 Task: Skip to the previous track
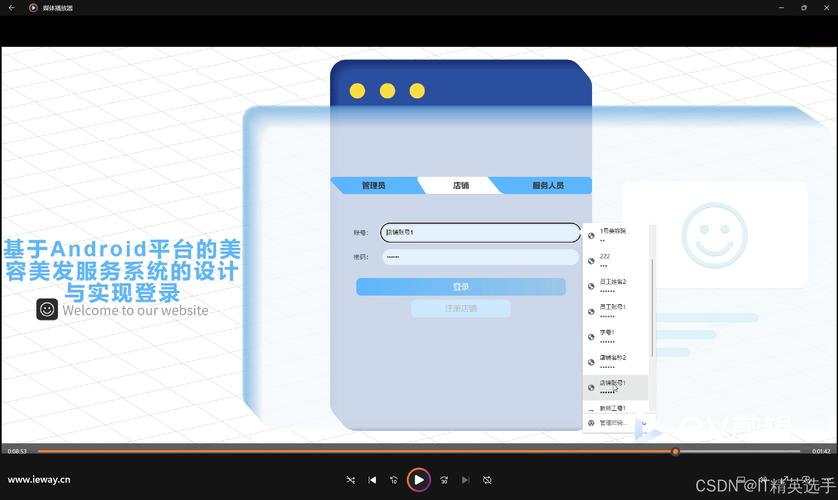[373, 480]
